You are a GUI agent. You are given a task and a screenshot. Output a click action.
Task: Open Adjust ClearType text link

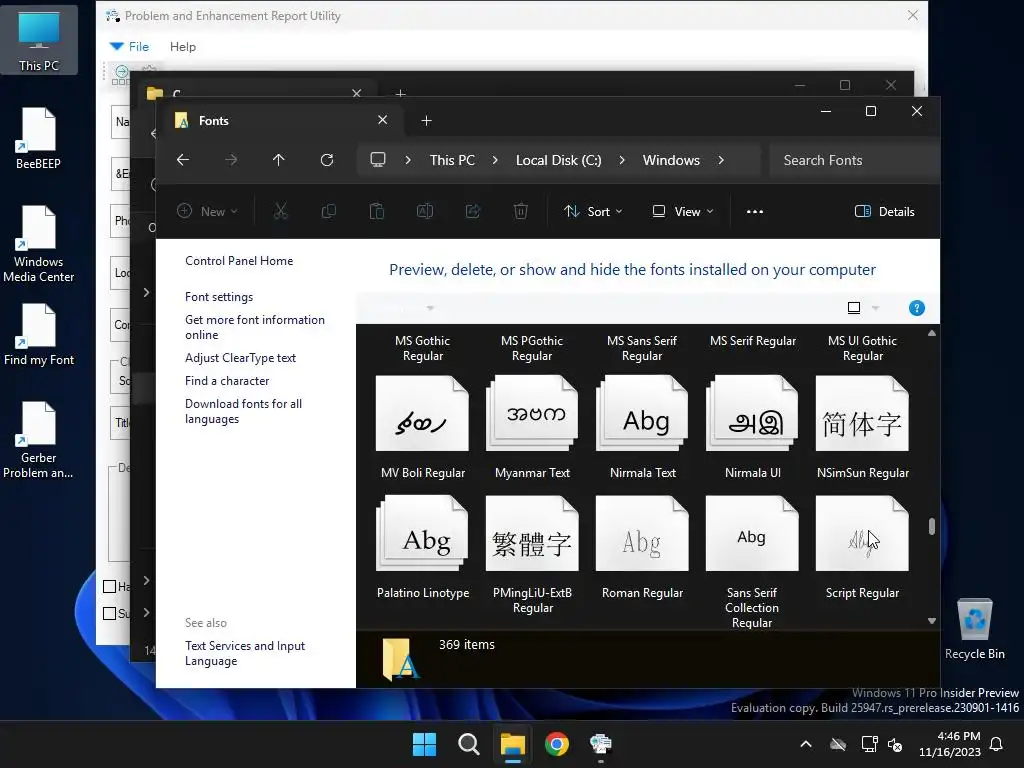(x=240, y=358)
